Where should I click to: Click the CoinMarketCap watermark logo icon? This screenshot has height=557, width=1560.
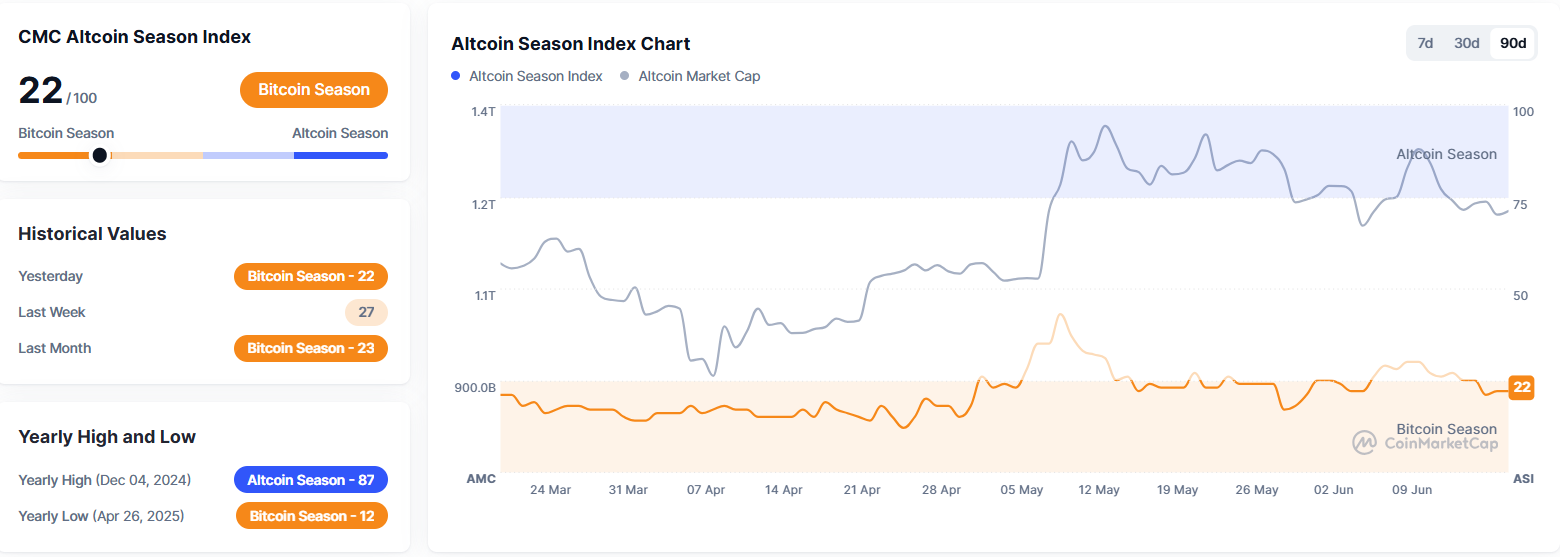[1365, 442]
